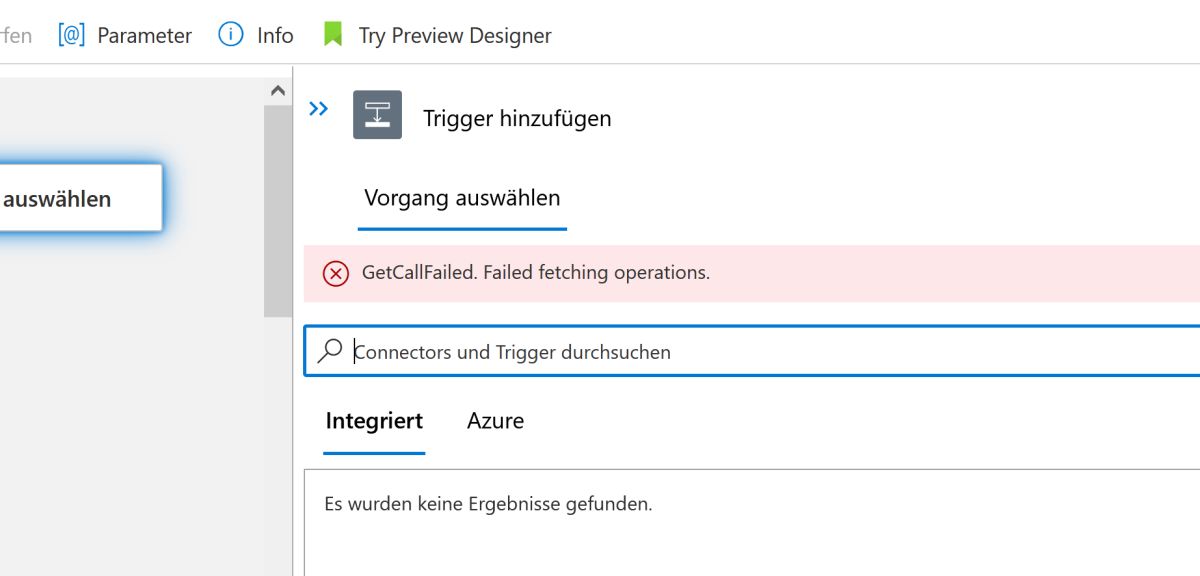Click the scroll-up arrow on the canvas scrollbar

point(278,91)
